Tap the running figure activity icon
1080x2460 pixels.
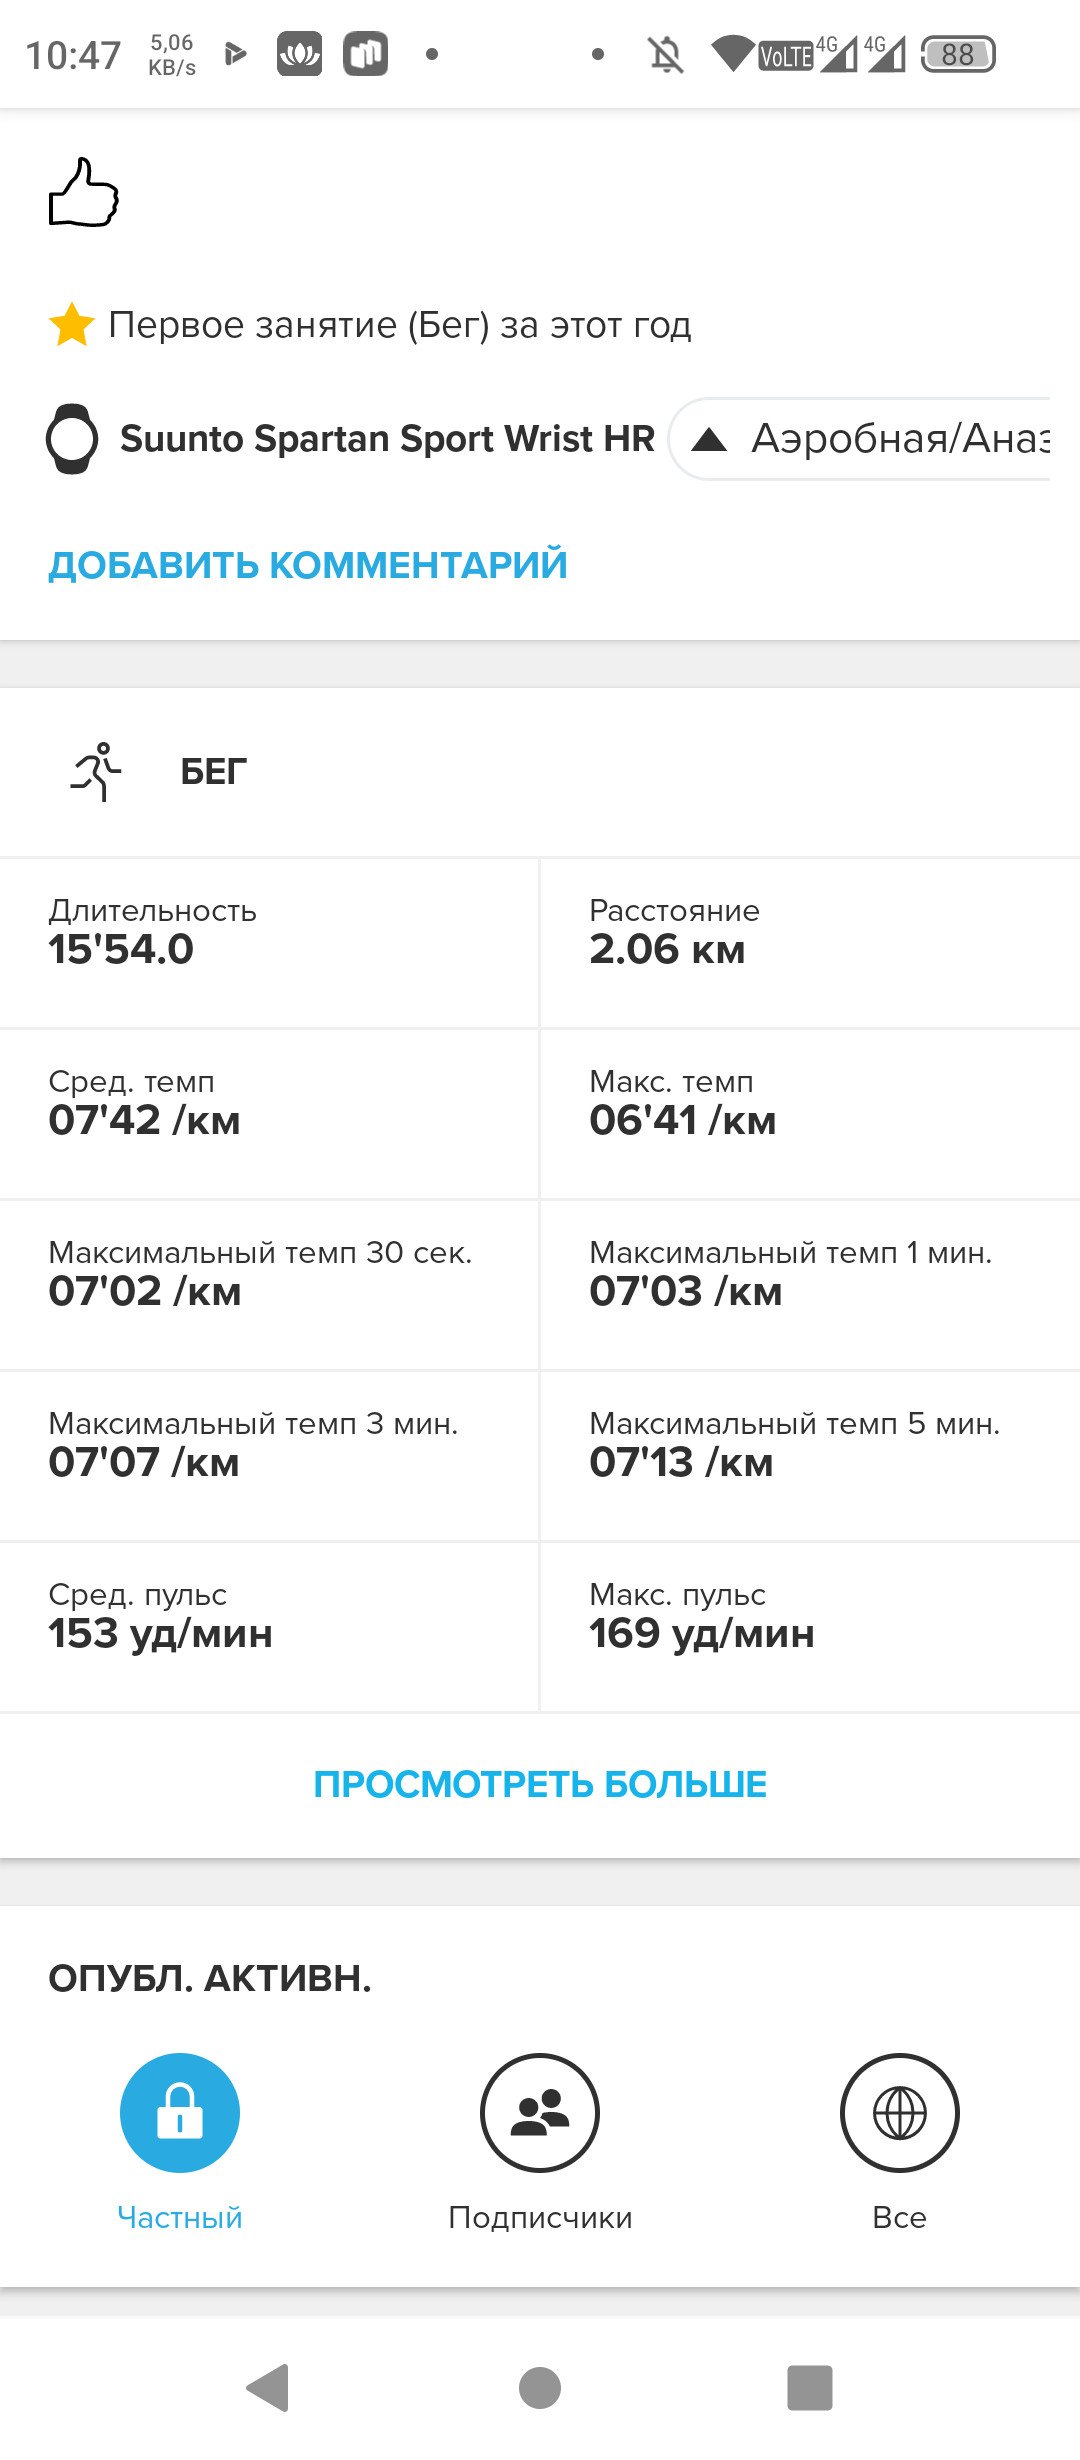click(x=96, y=771)
